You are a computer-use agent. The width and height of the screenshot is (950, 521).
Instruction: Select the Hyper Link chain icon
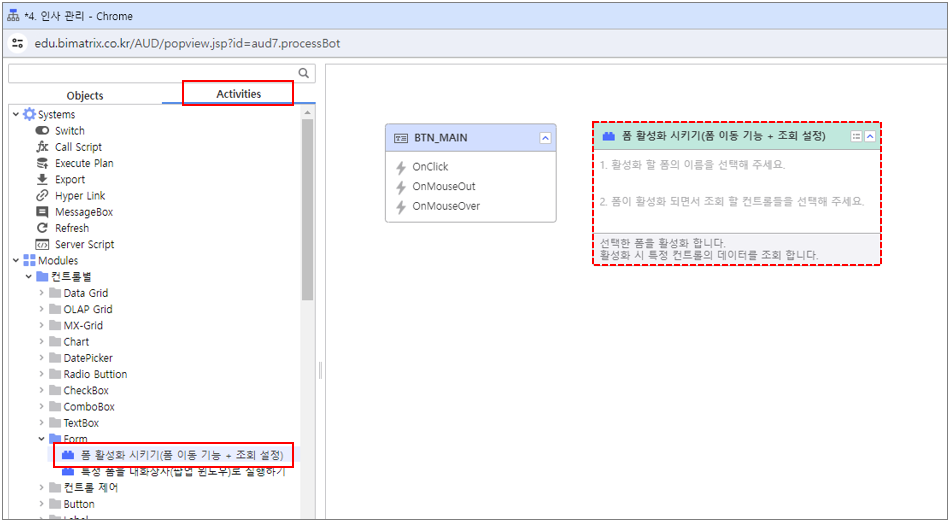[x=42, y=196]
